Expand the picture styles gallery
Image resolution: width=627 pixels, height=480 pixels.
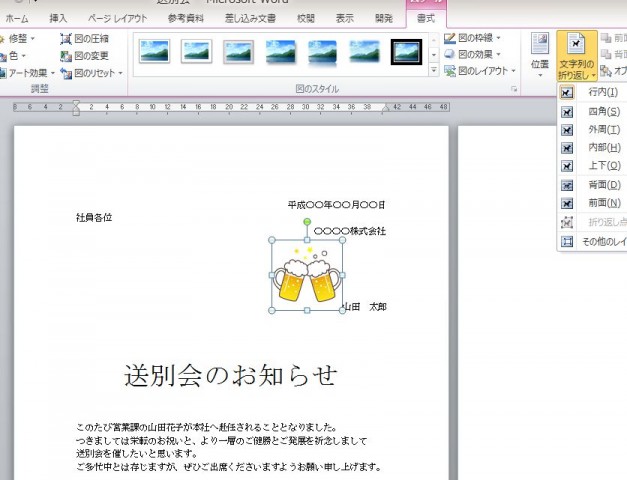point(433,71)
